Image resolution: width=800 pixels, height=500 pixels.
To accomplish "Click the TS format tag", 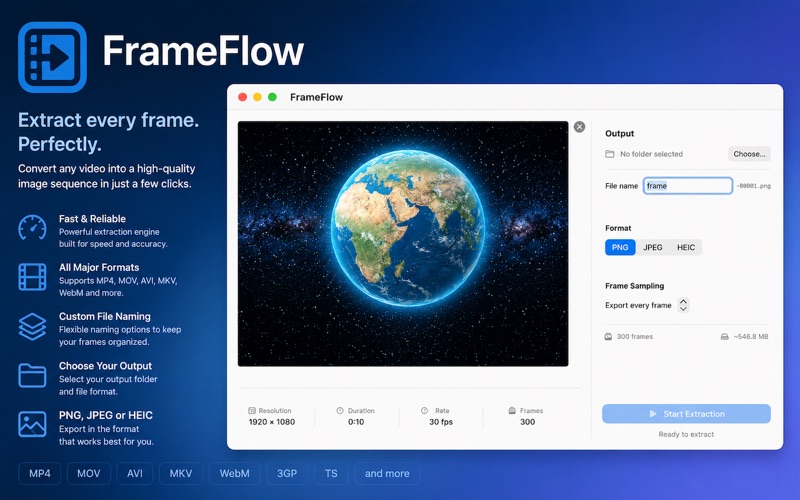I will click(331, 473).
